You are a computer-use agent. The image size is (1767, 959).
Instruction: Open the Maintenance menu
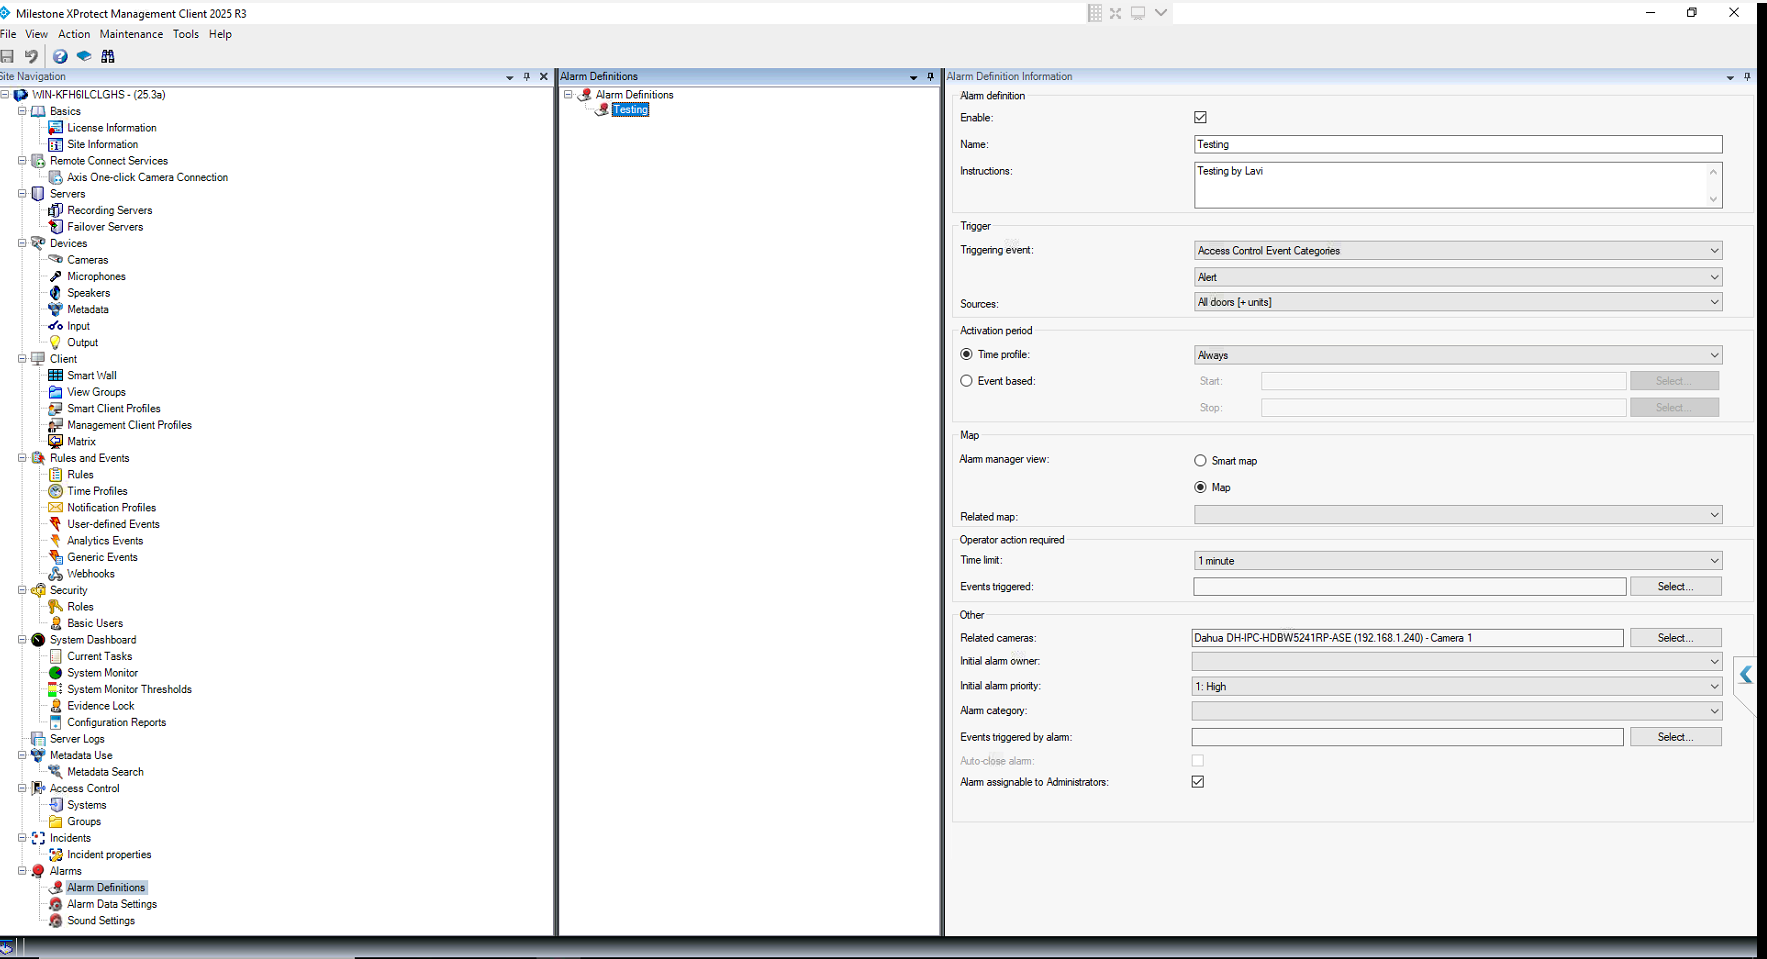pyautogui.click(x=131, y=34)
